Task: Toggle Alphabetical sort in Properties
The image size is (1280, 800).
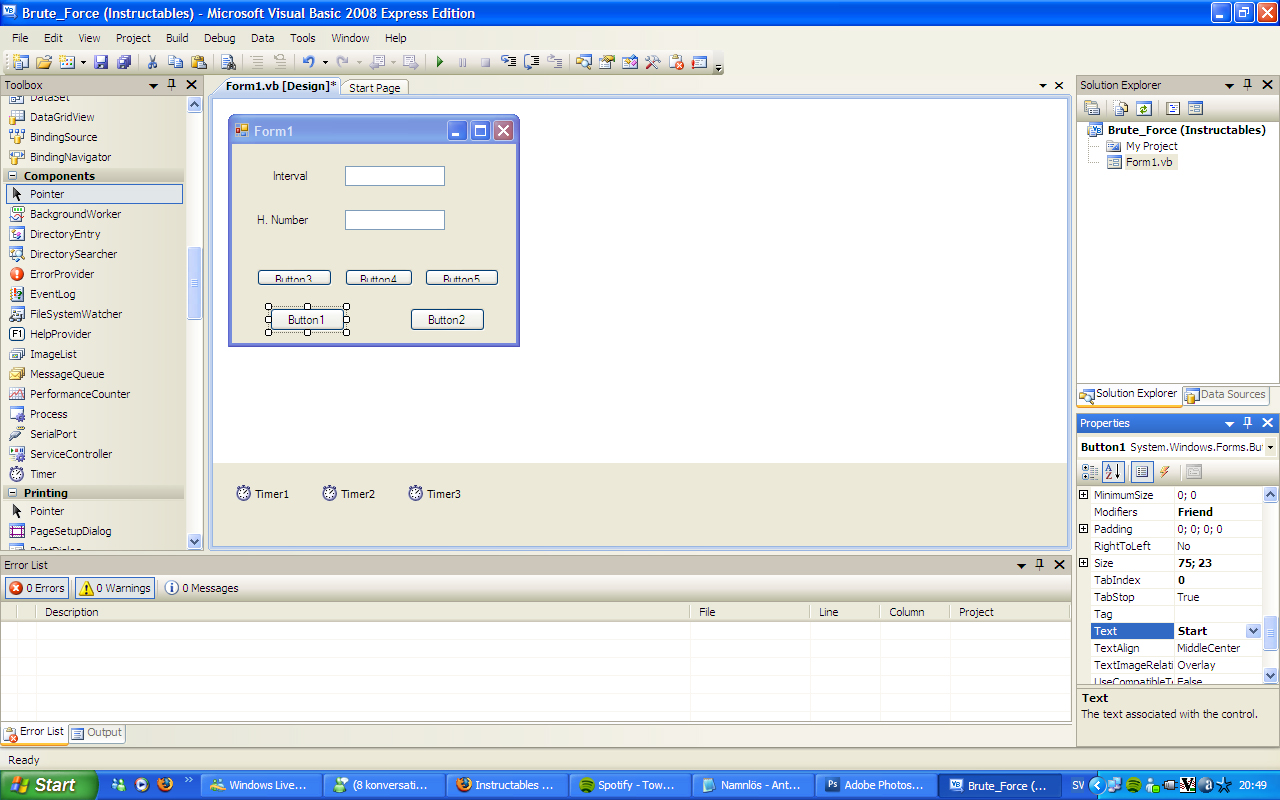Action: pyautogui.click(x=1113, y=472)
